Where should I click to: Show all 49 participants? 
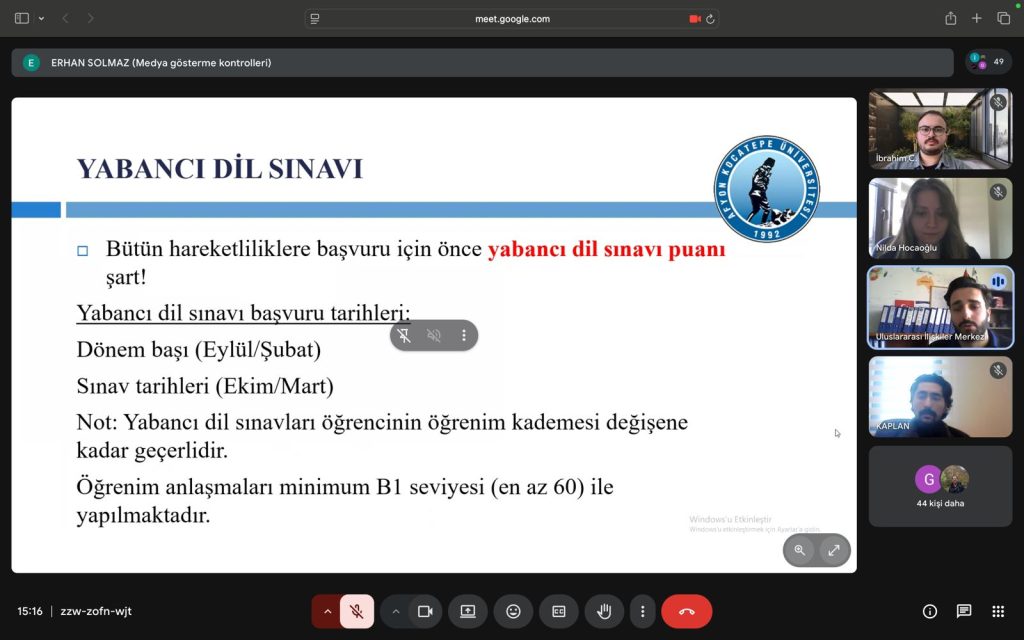pyautogui.click(x=988, y=62)
